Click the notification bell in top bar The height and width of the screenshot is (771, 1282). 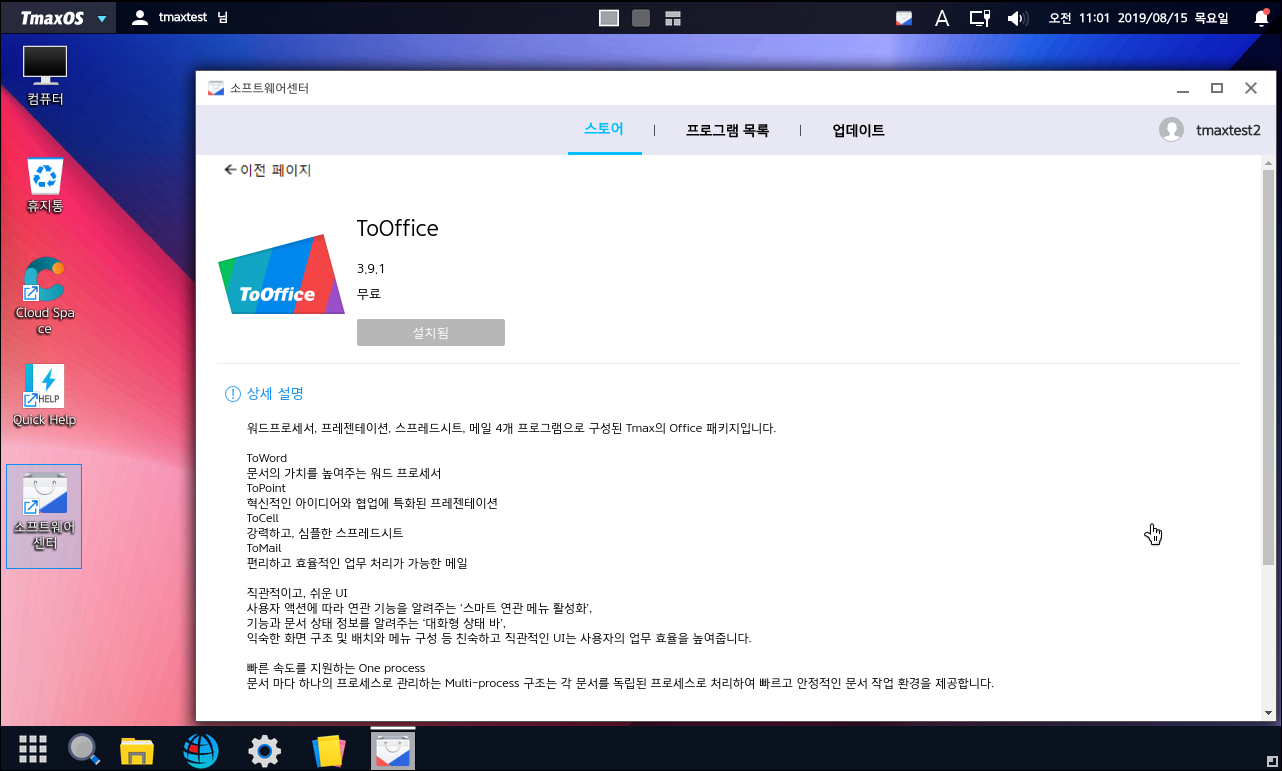click(x=1260, y=18)
